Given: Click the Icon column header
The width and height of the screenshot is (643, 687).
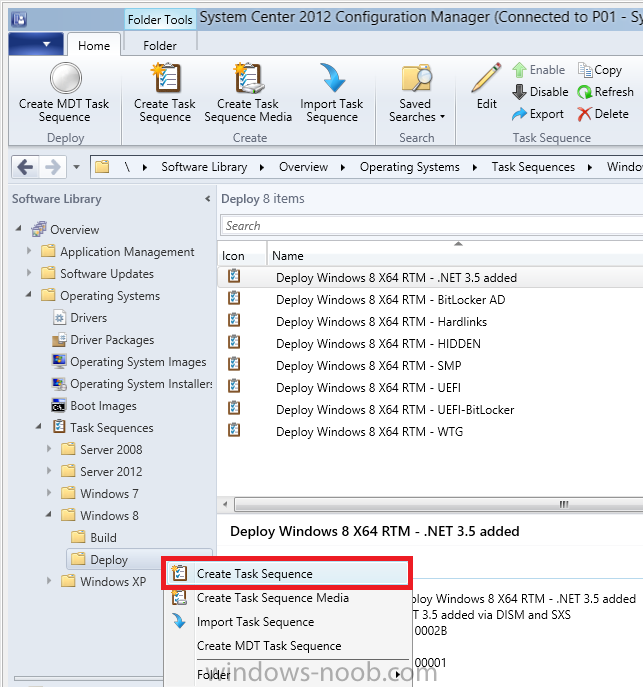Looking at the screenshot, I should click(x=233, y=255).
